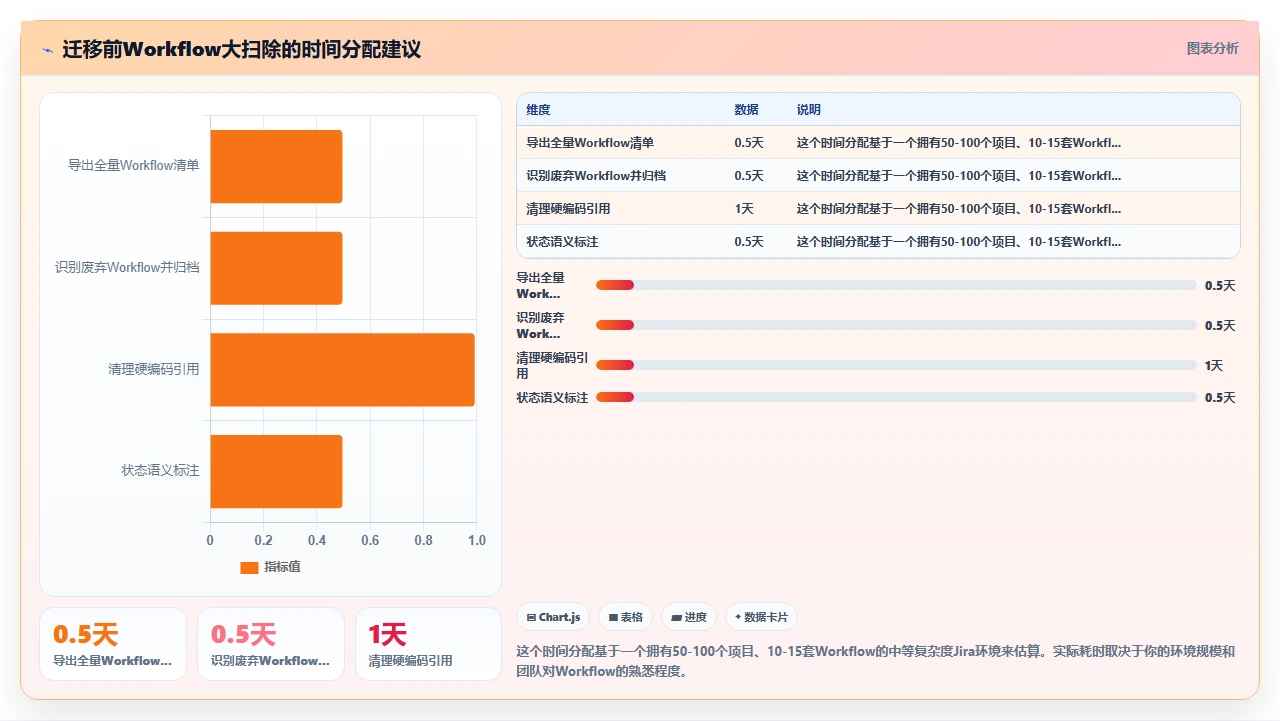Viewport: 1280px width, 721px height.
Task: Select the 进度 tag button
Action: tap(689, 617)
